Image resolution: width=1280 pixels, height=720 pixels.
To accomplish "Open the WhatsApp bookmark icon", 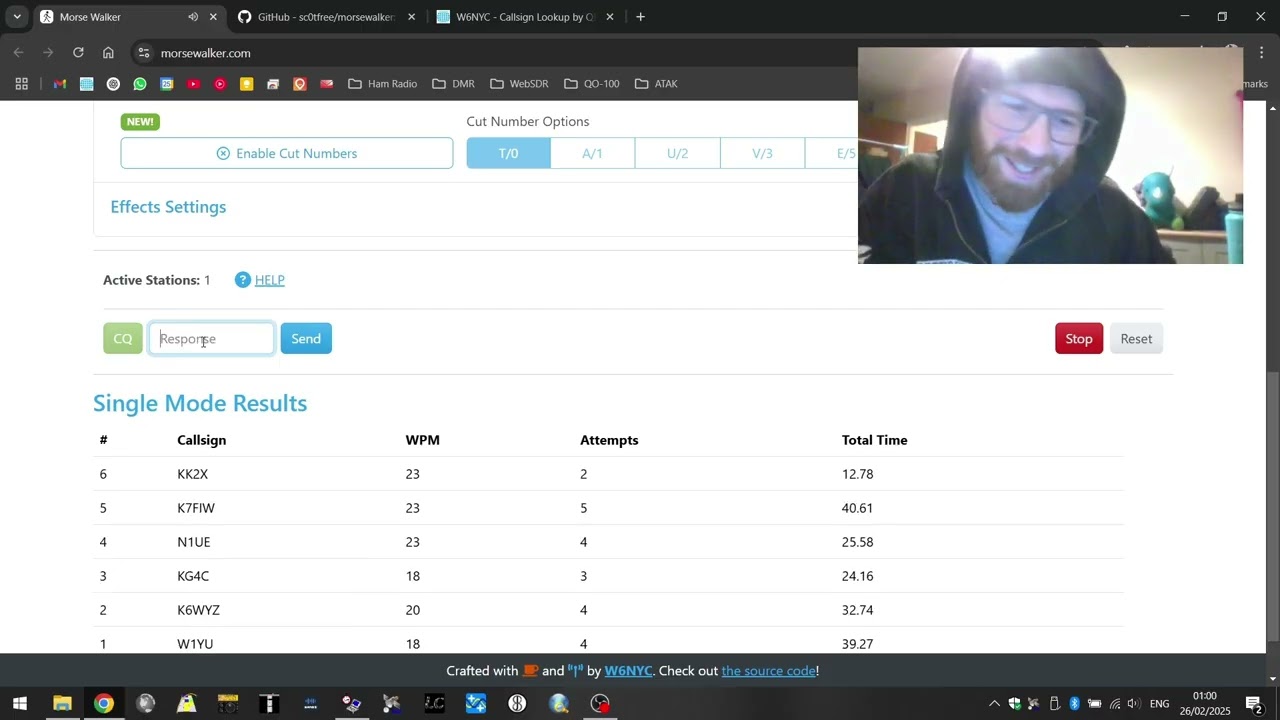I will click(x=140, y=84).
